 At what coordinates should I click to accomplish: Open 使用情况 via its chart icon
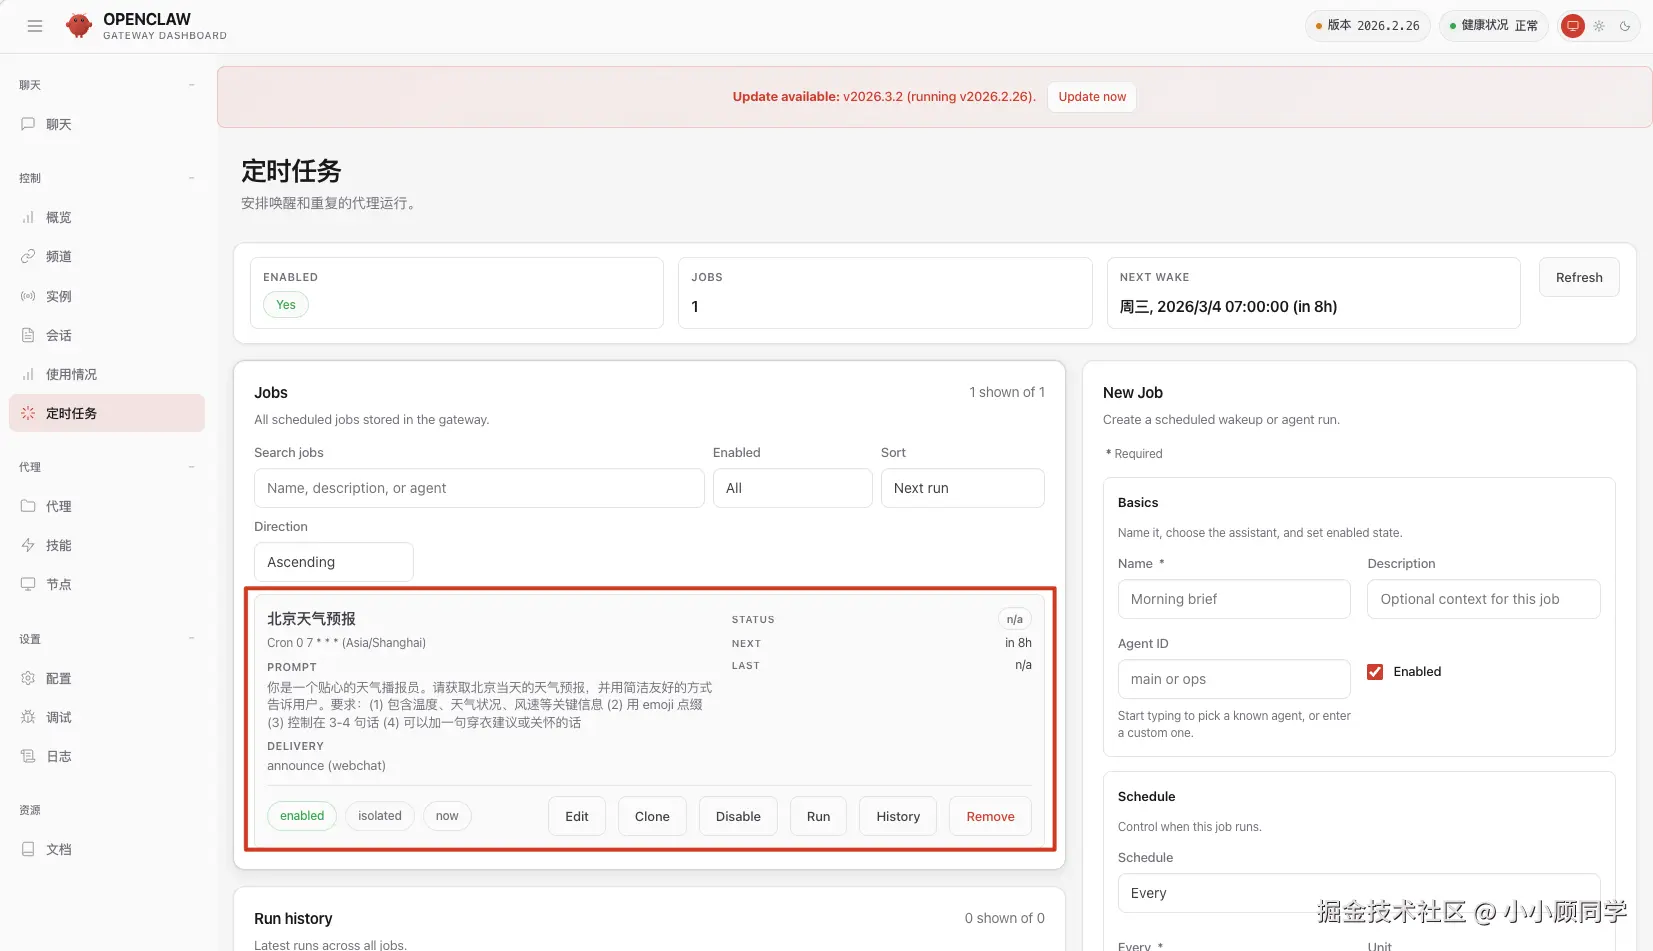pos(28,374)
